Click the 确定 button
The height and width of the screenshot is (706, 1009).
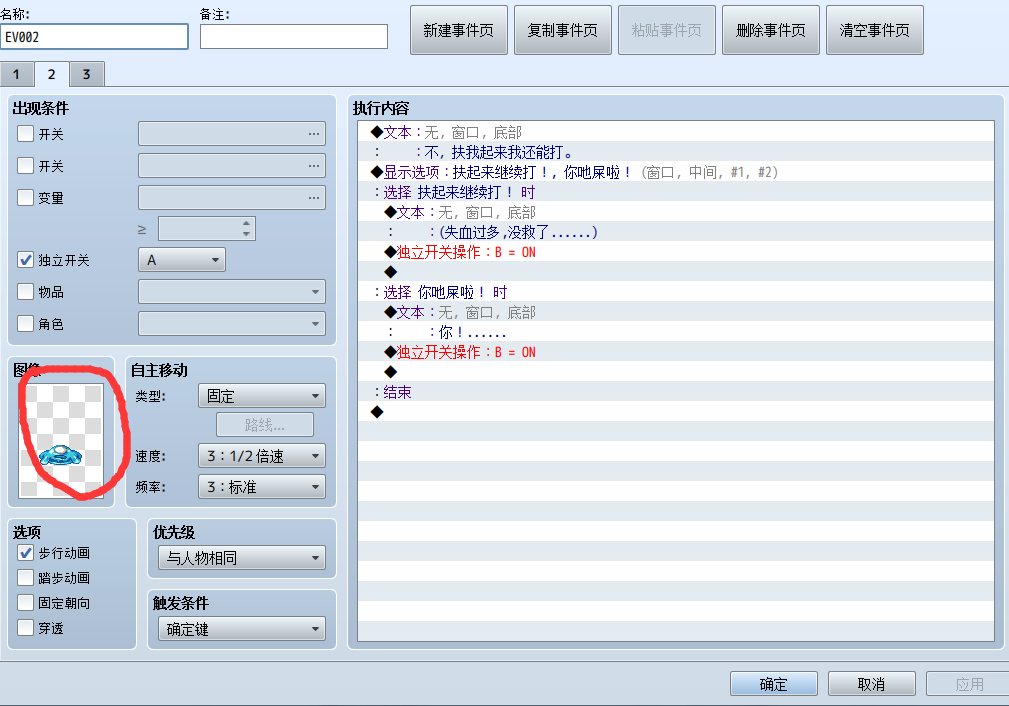[773, 684]
